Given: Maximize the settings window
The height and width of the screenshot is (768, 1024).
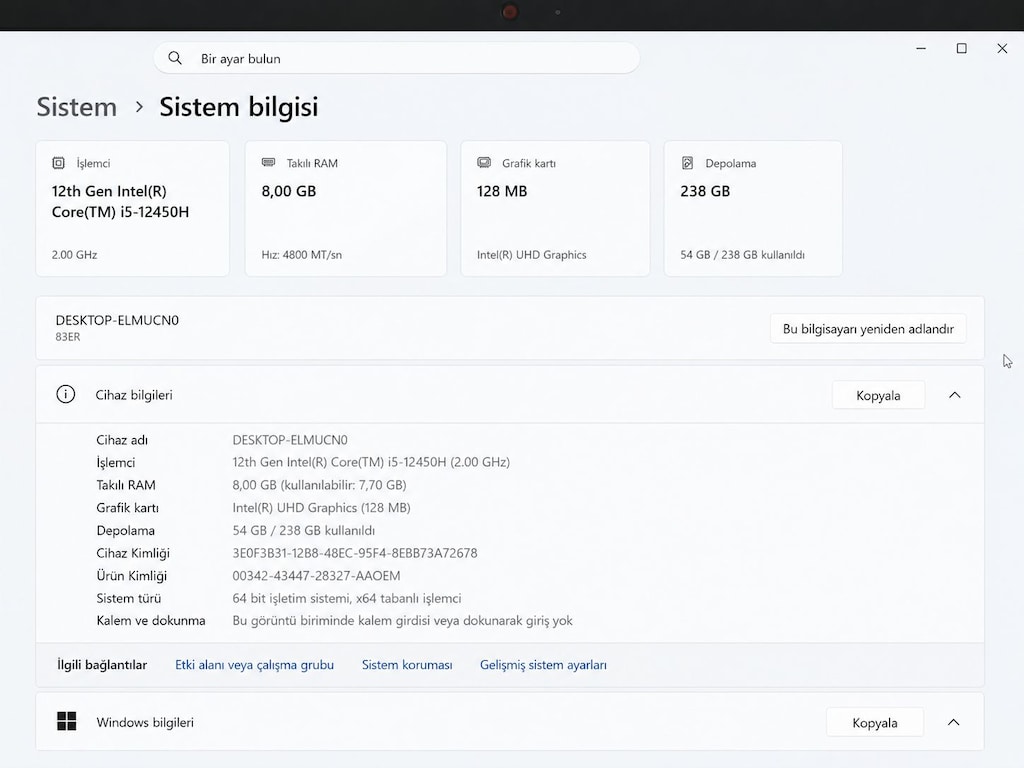Looking at the screenshot, I should 961,48.
